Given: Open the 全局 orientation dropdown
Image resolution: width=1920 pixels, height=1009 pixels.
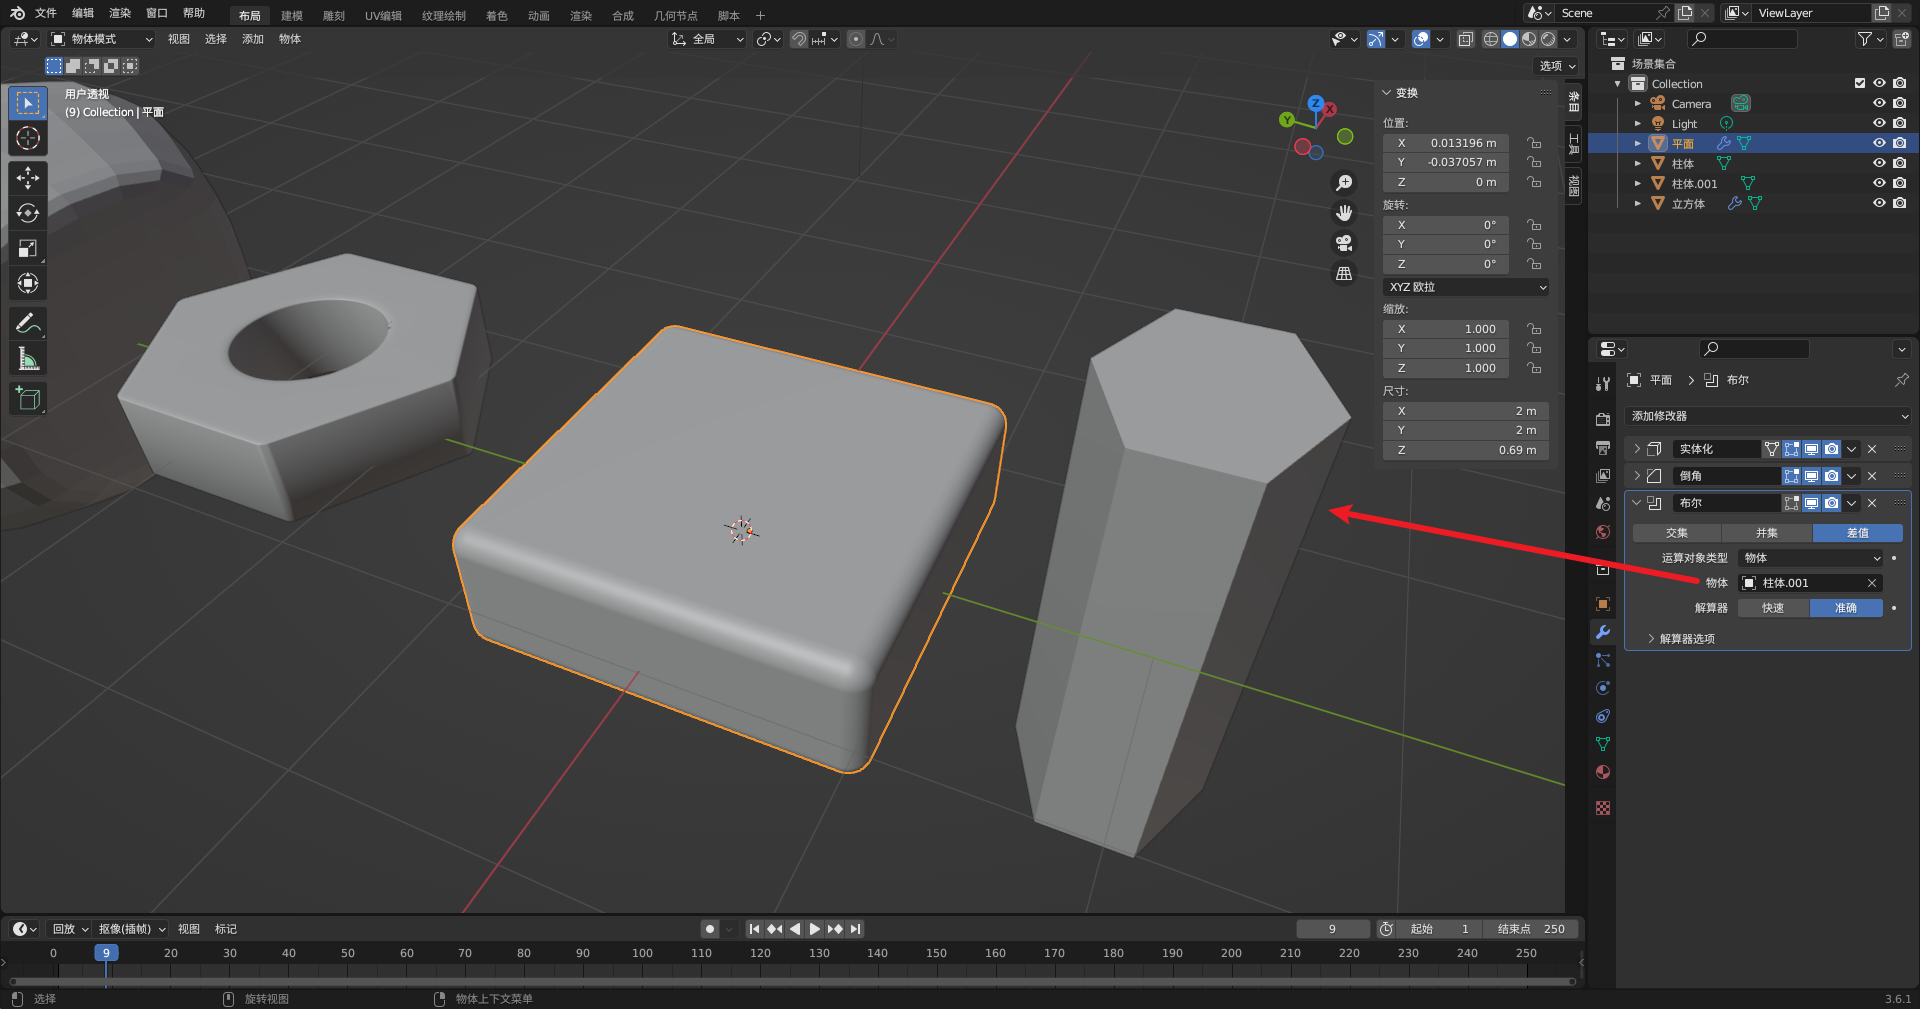Looking at the screenshot, I should [x=707, y=39].
